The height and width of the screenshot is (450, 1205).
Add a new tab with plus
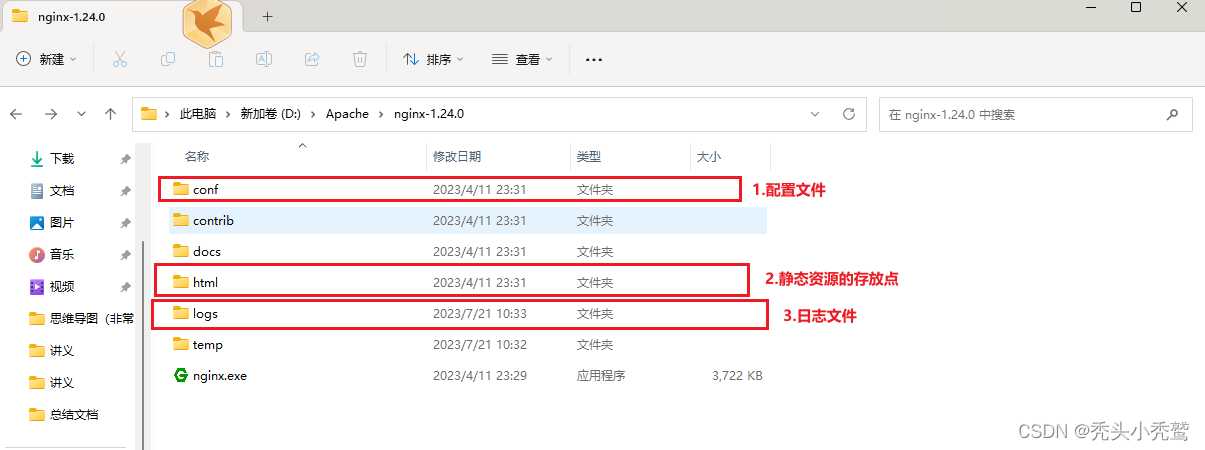[x=267, y=17]
